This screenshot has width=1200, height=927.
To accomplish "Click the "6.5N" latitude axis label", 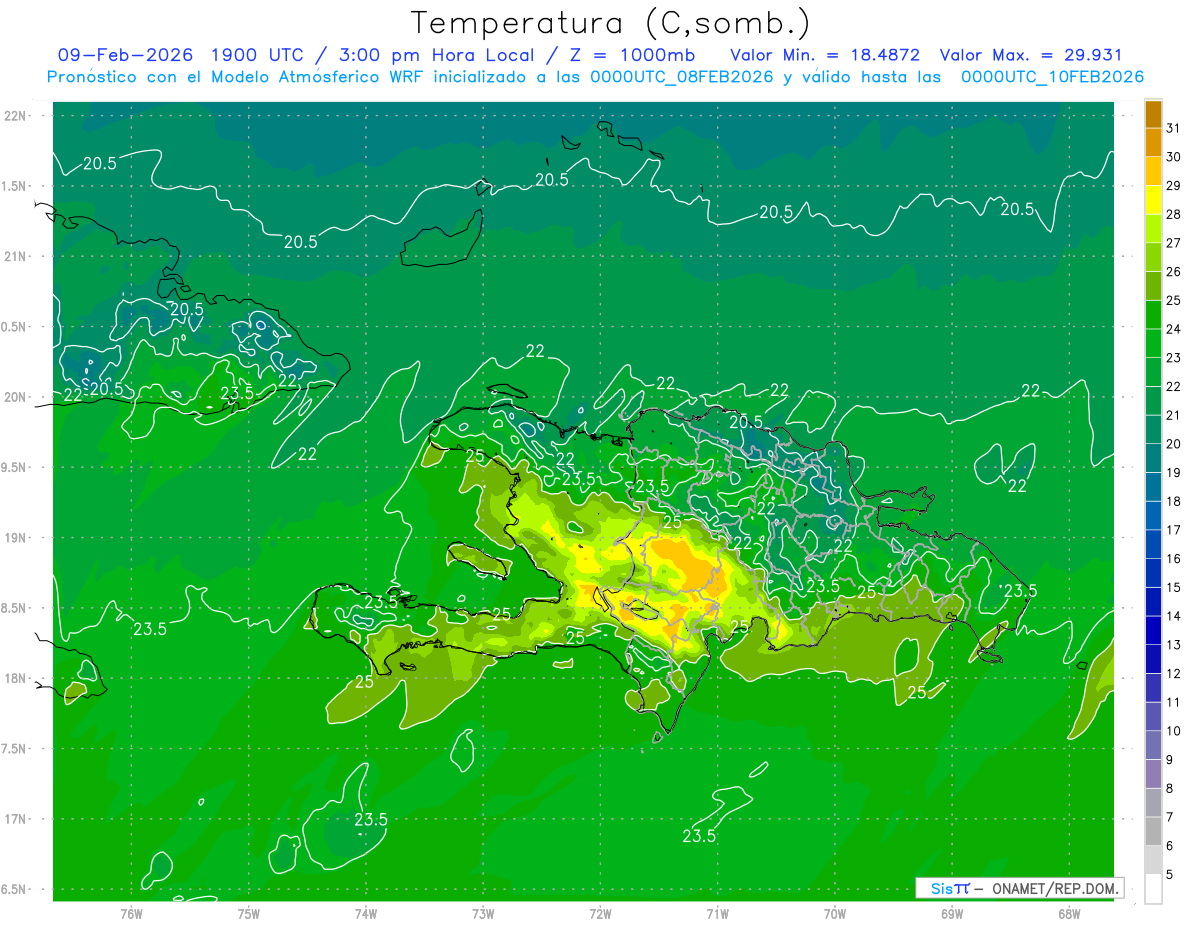I will [x=15, y=889].
